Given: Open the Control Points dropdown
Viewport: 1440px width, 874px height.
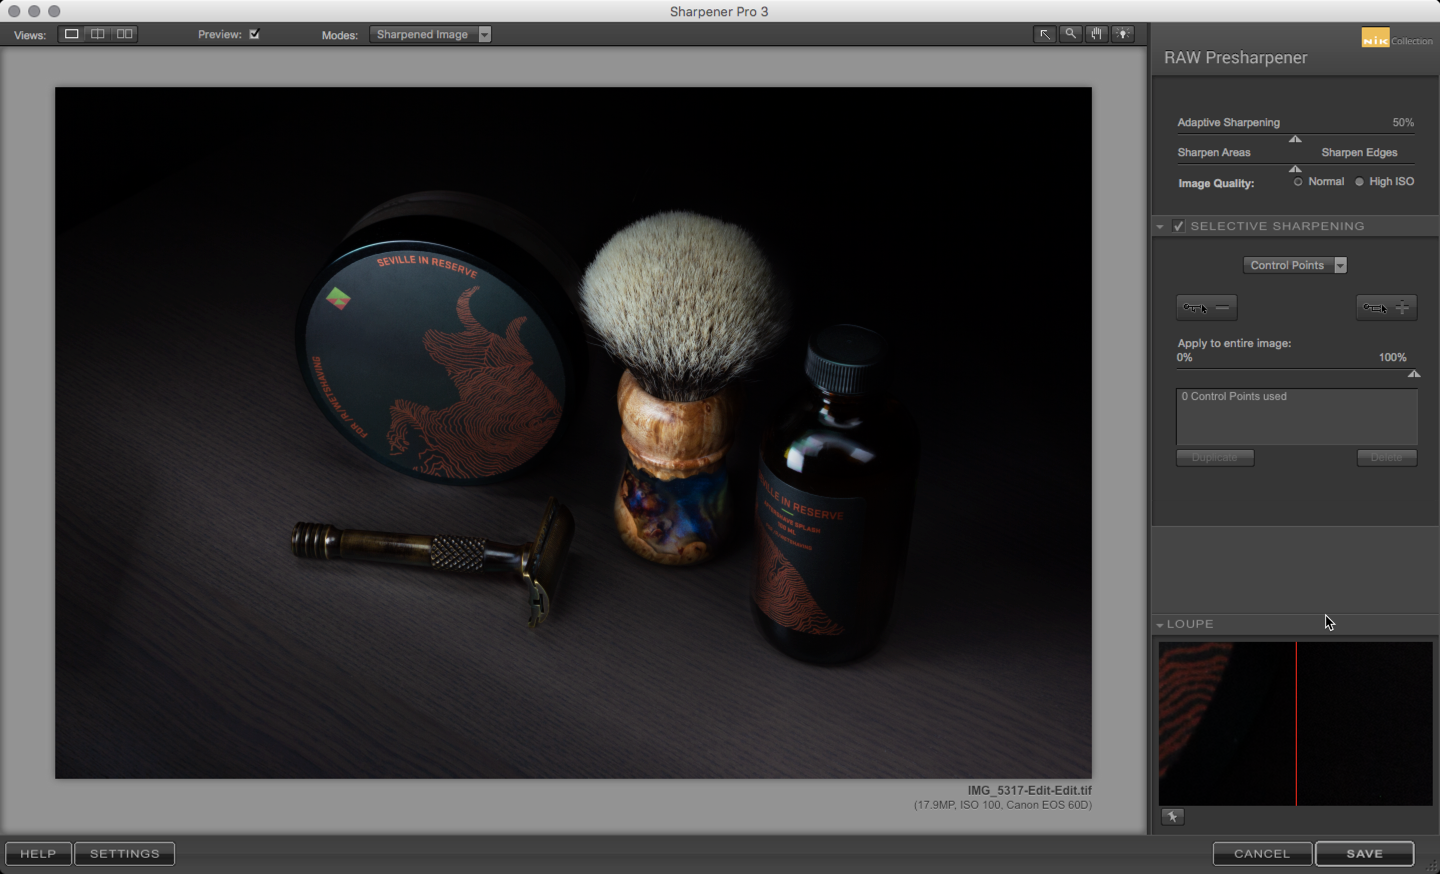Looking at the screenshot, I should (1295, 265).
